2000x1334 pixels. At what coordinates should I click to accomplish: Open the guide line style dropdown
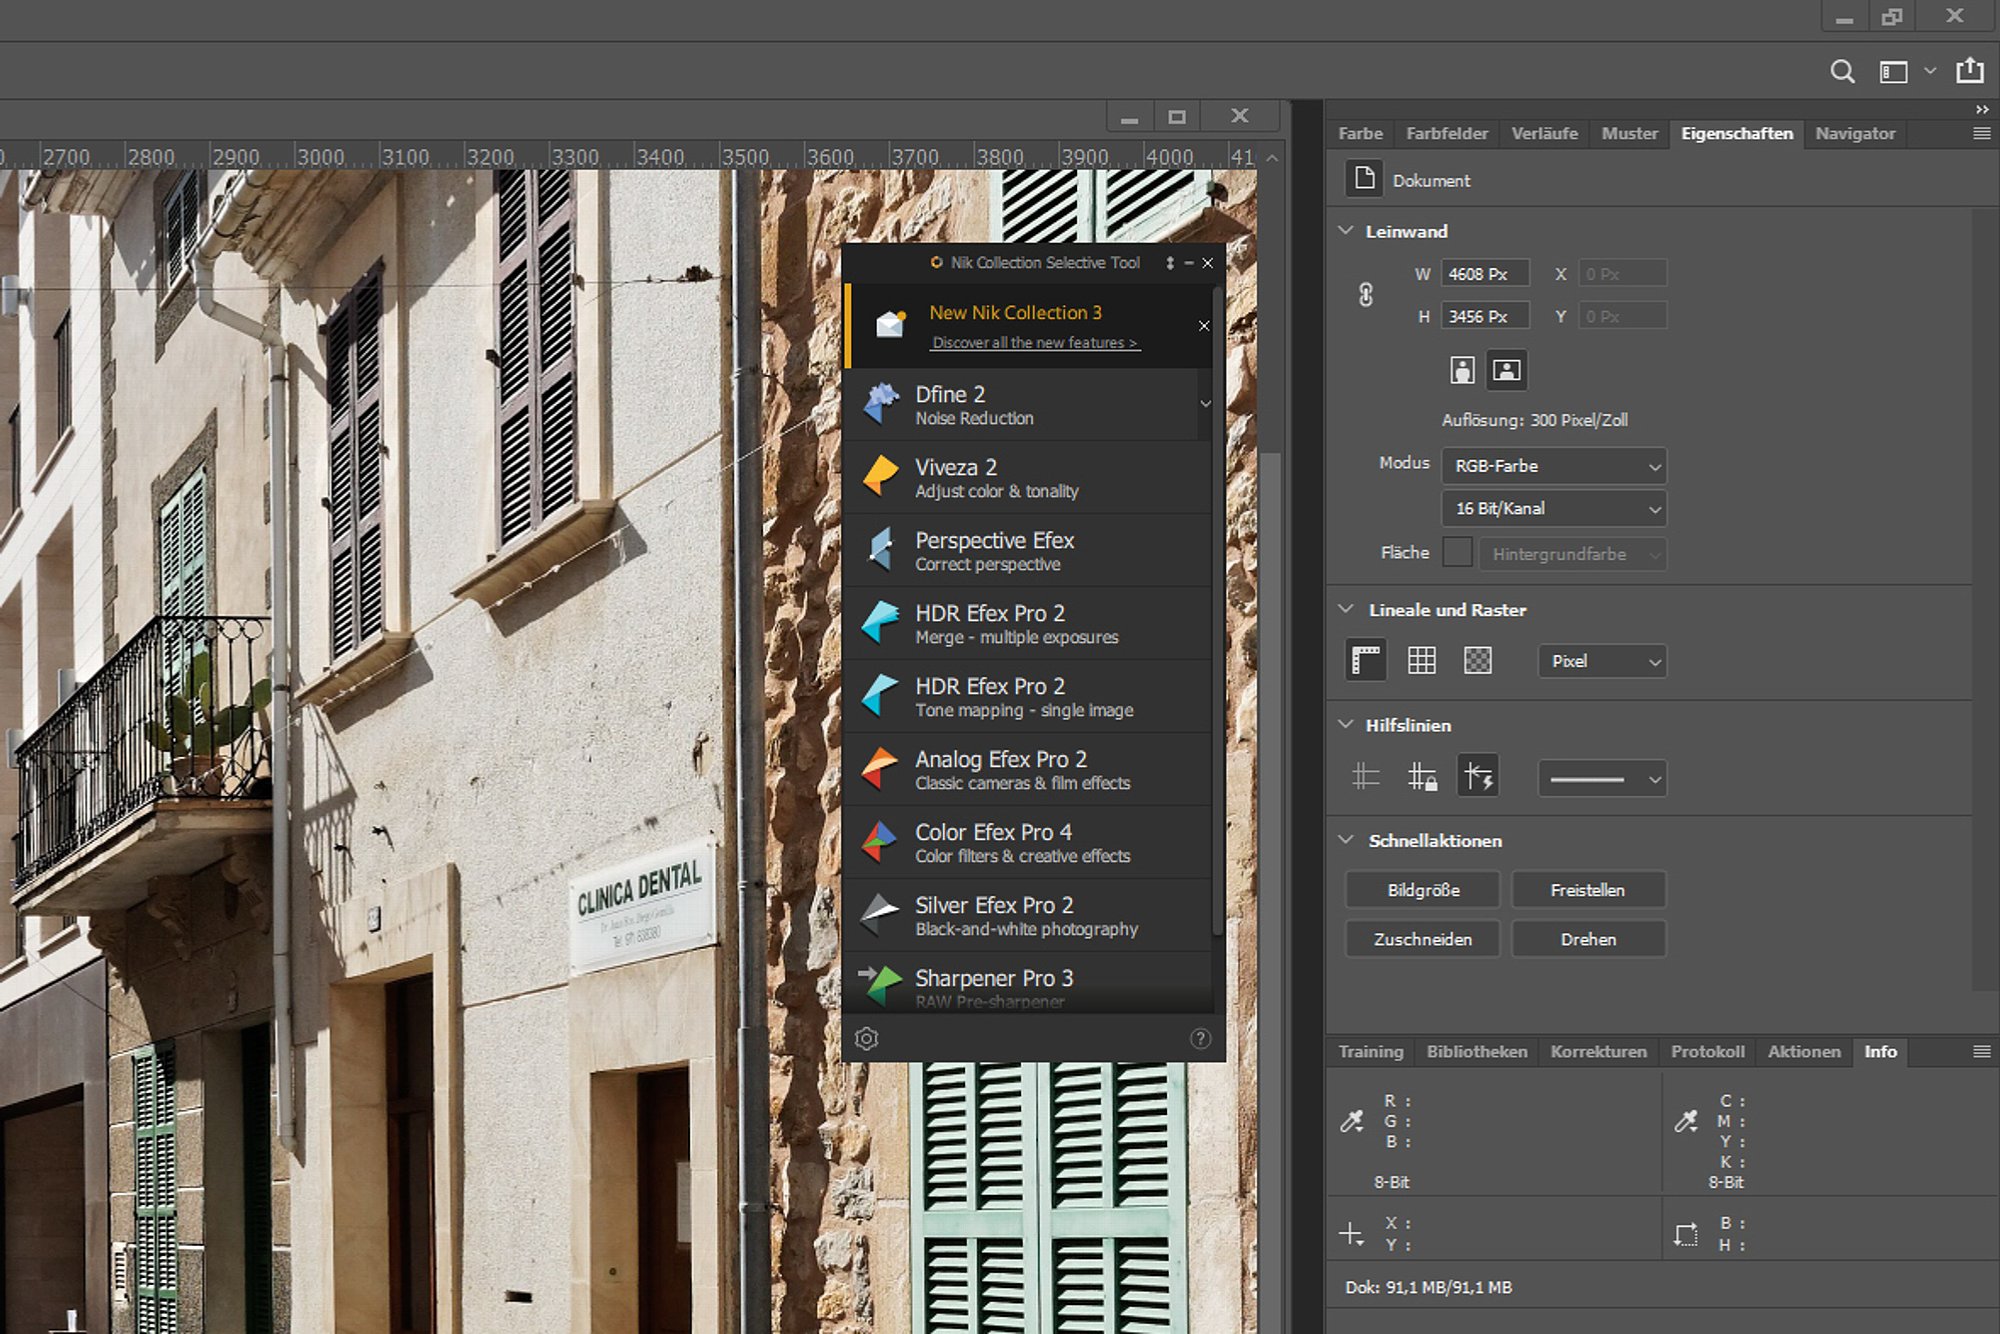pyautogui.click(x=1602, y=778)
